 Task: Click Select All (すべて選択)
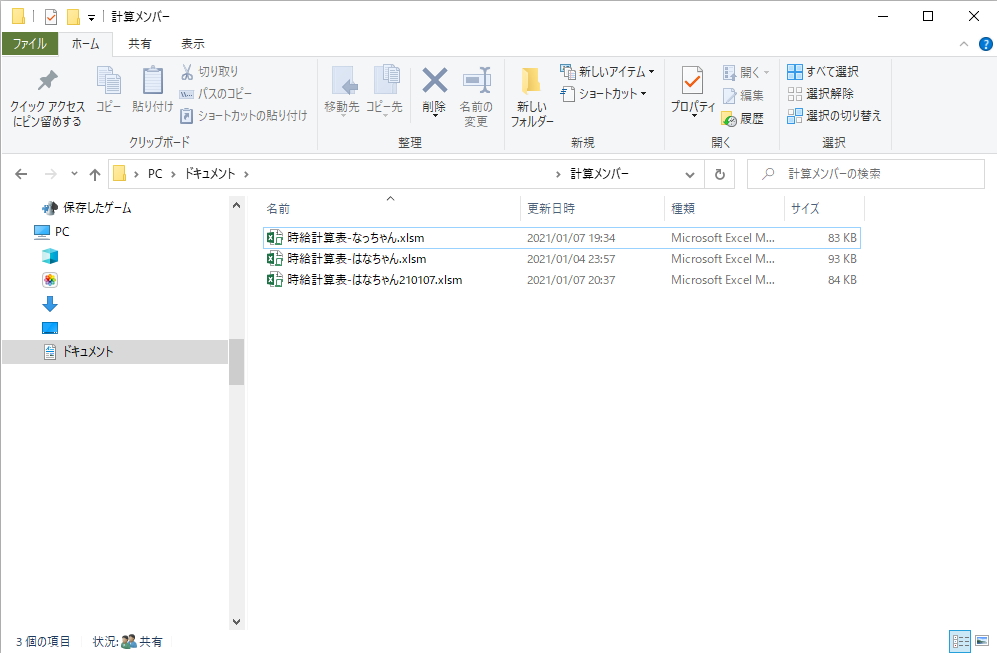[822, 72]
